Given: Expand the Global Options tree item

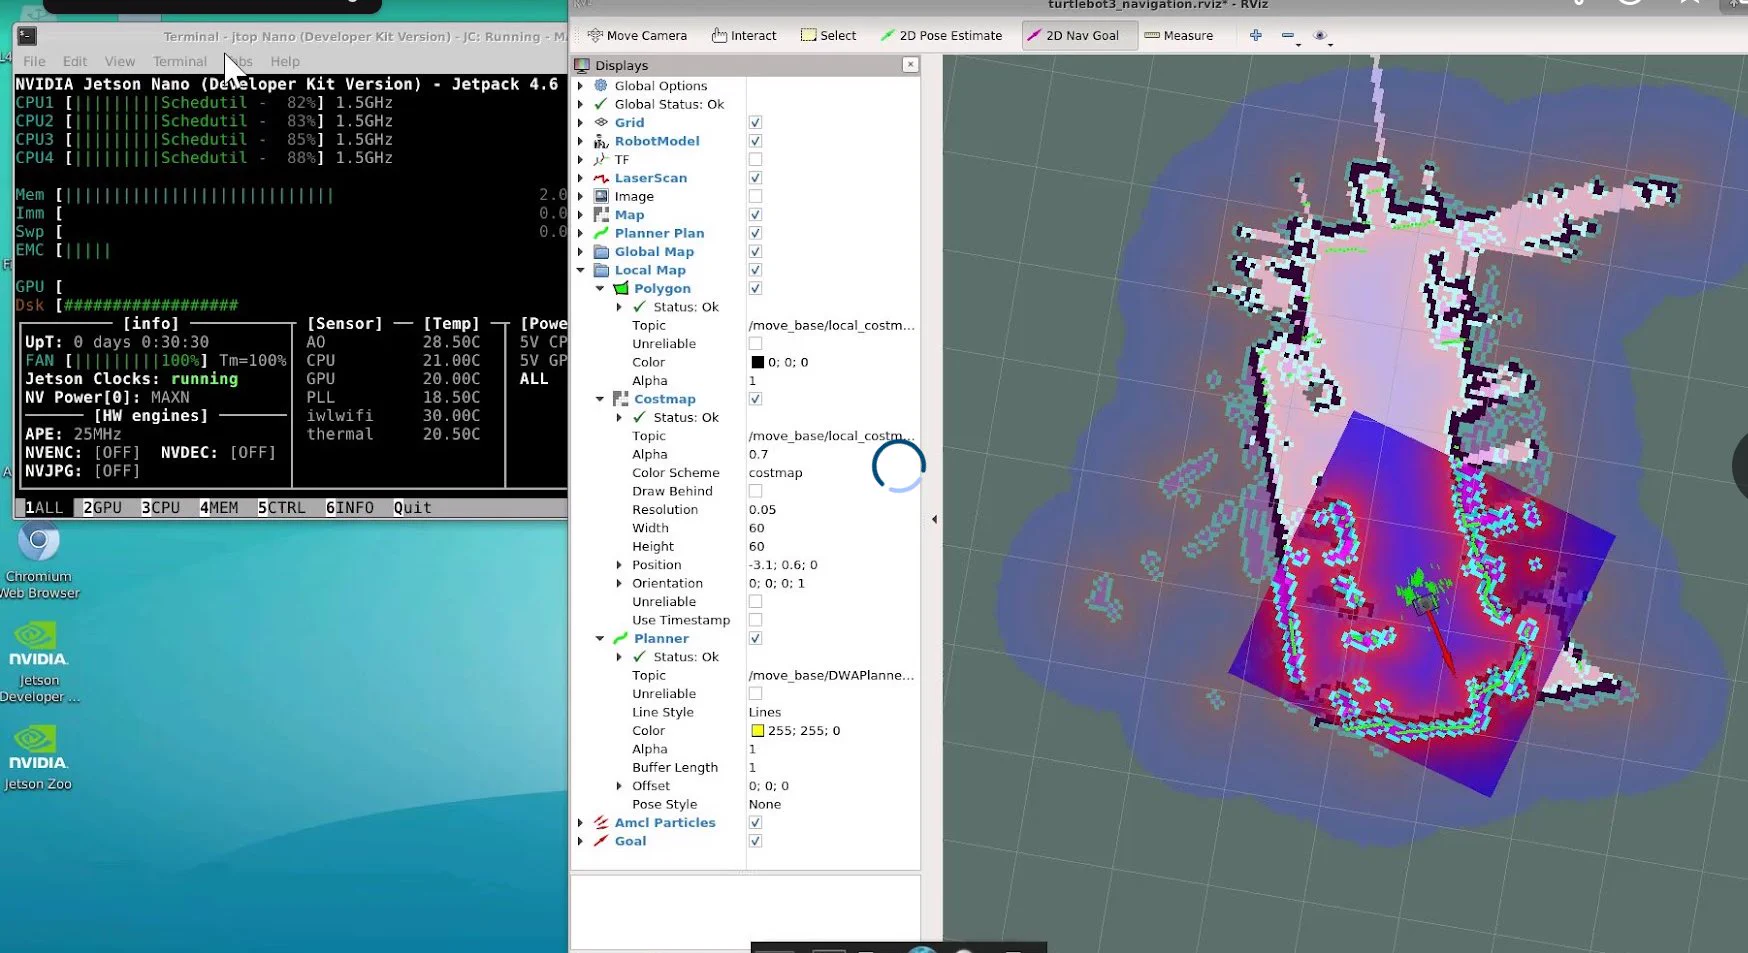Looking at the screenshot, I should pyautogui.click(x=580, y=86).
